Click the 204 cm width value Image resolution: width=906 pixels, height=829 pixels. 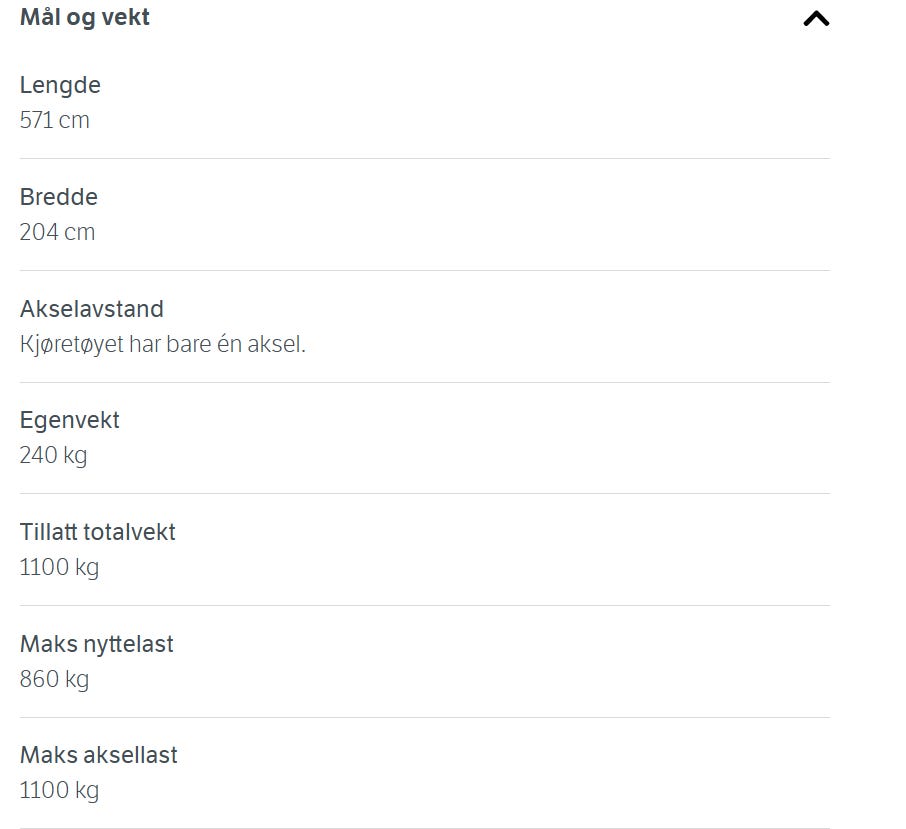coord(57,232)
